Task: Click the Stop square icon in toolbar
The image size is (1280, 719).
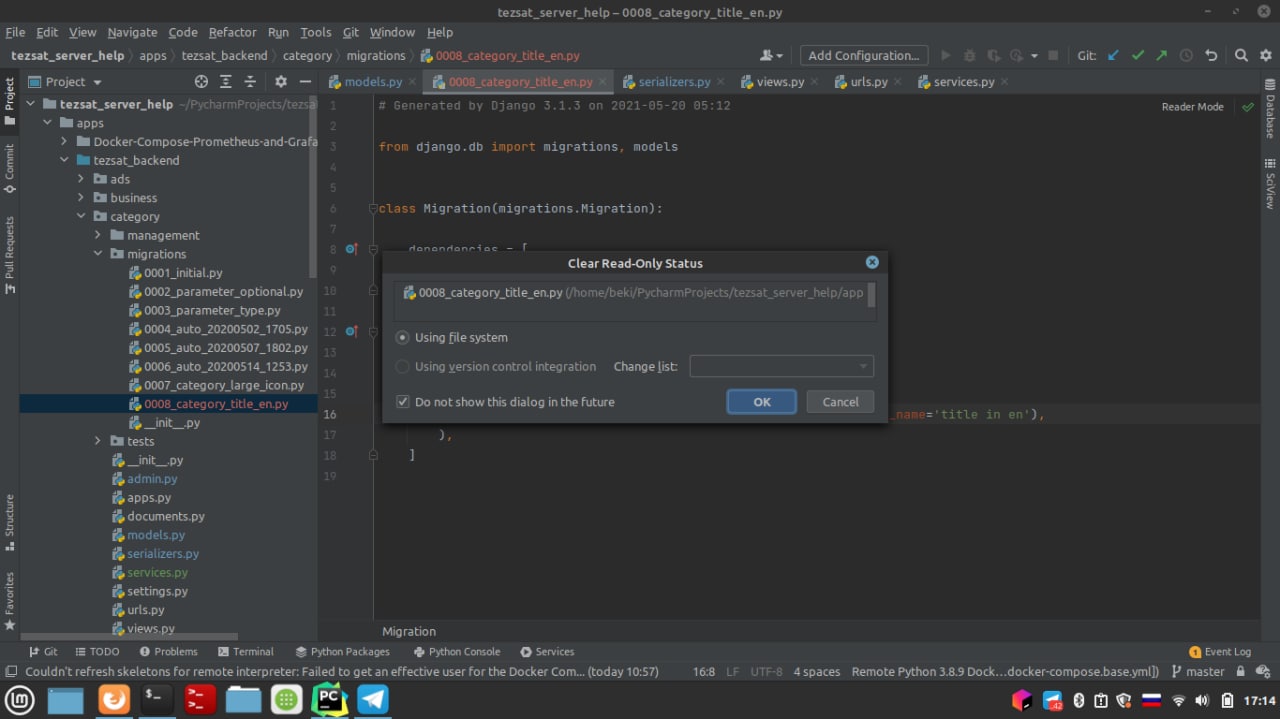Action: click(x=1053, y=56)
